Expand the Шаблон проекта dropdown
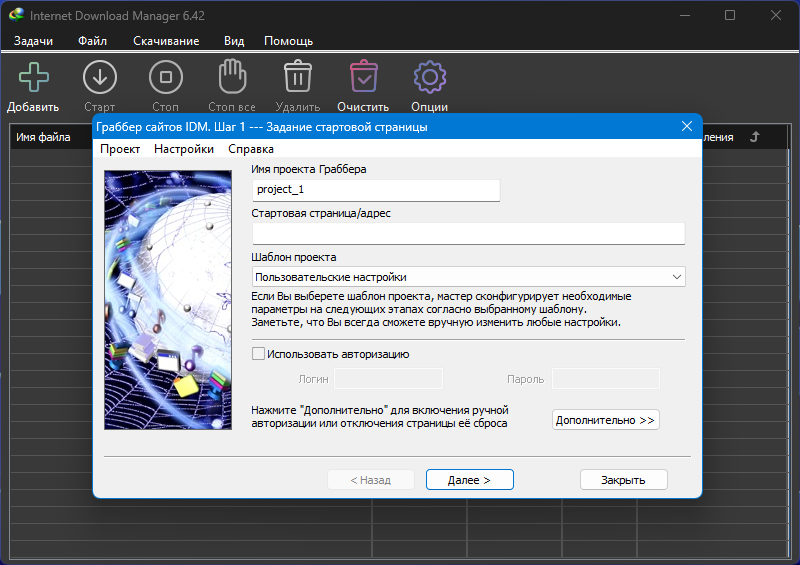 click(x=677, y=277)
